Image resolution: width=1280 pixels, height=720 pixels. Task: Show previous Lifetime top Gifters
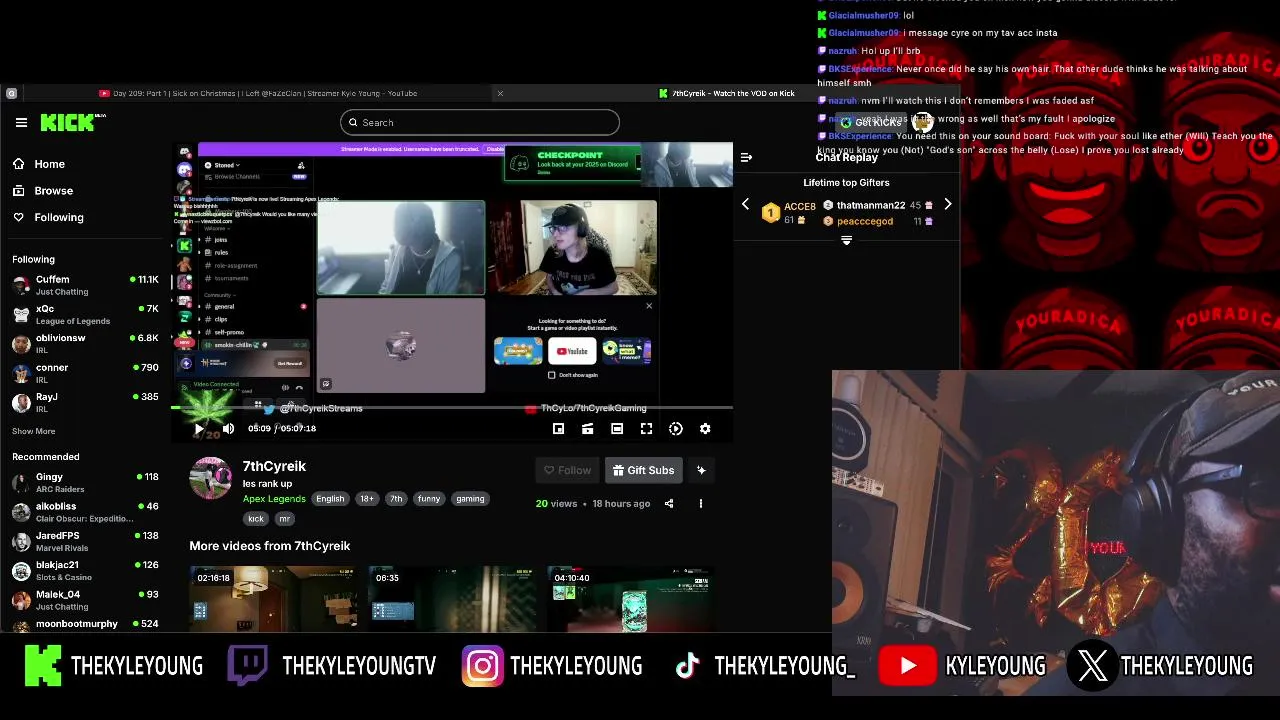[x=745, y=205]
